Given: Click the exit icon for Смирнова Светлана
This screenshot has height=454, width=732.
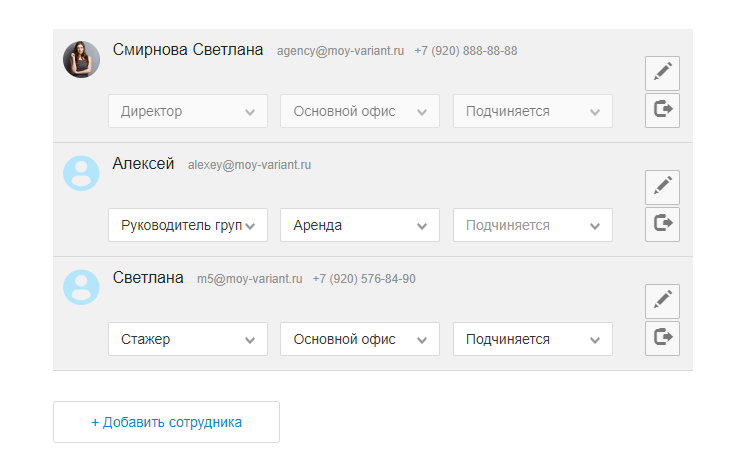Looking at the screenshot, I should point(662,110).
